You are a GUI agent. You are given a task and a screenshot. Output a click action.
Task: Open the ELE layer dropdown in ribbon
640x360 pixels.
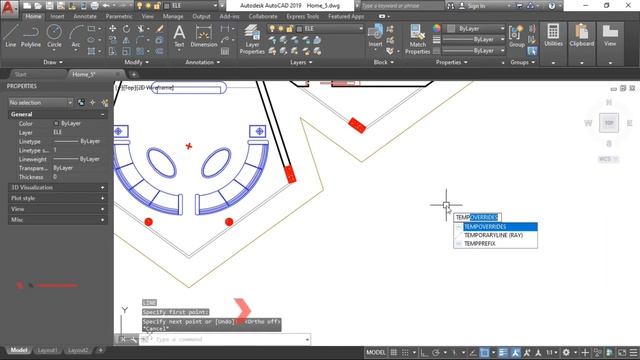[x=315, y=29]
